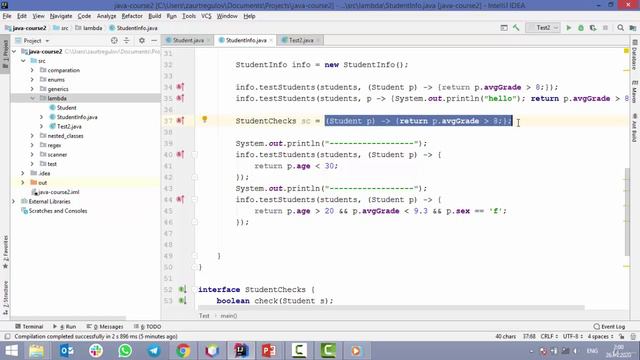Screen dimensions: 640x360
Task: Click the horizontal editor scrollbar
Action: [391, 308]
